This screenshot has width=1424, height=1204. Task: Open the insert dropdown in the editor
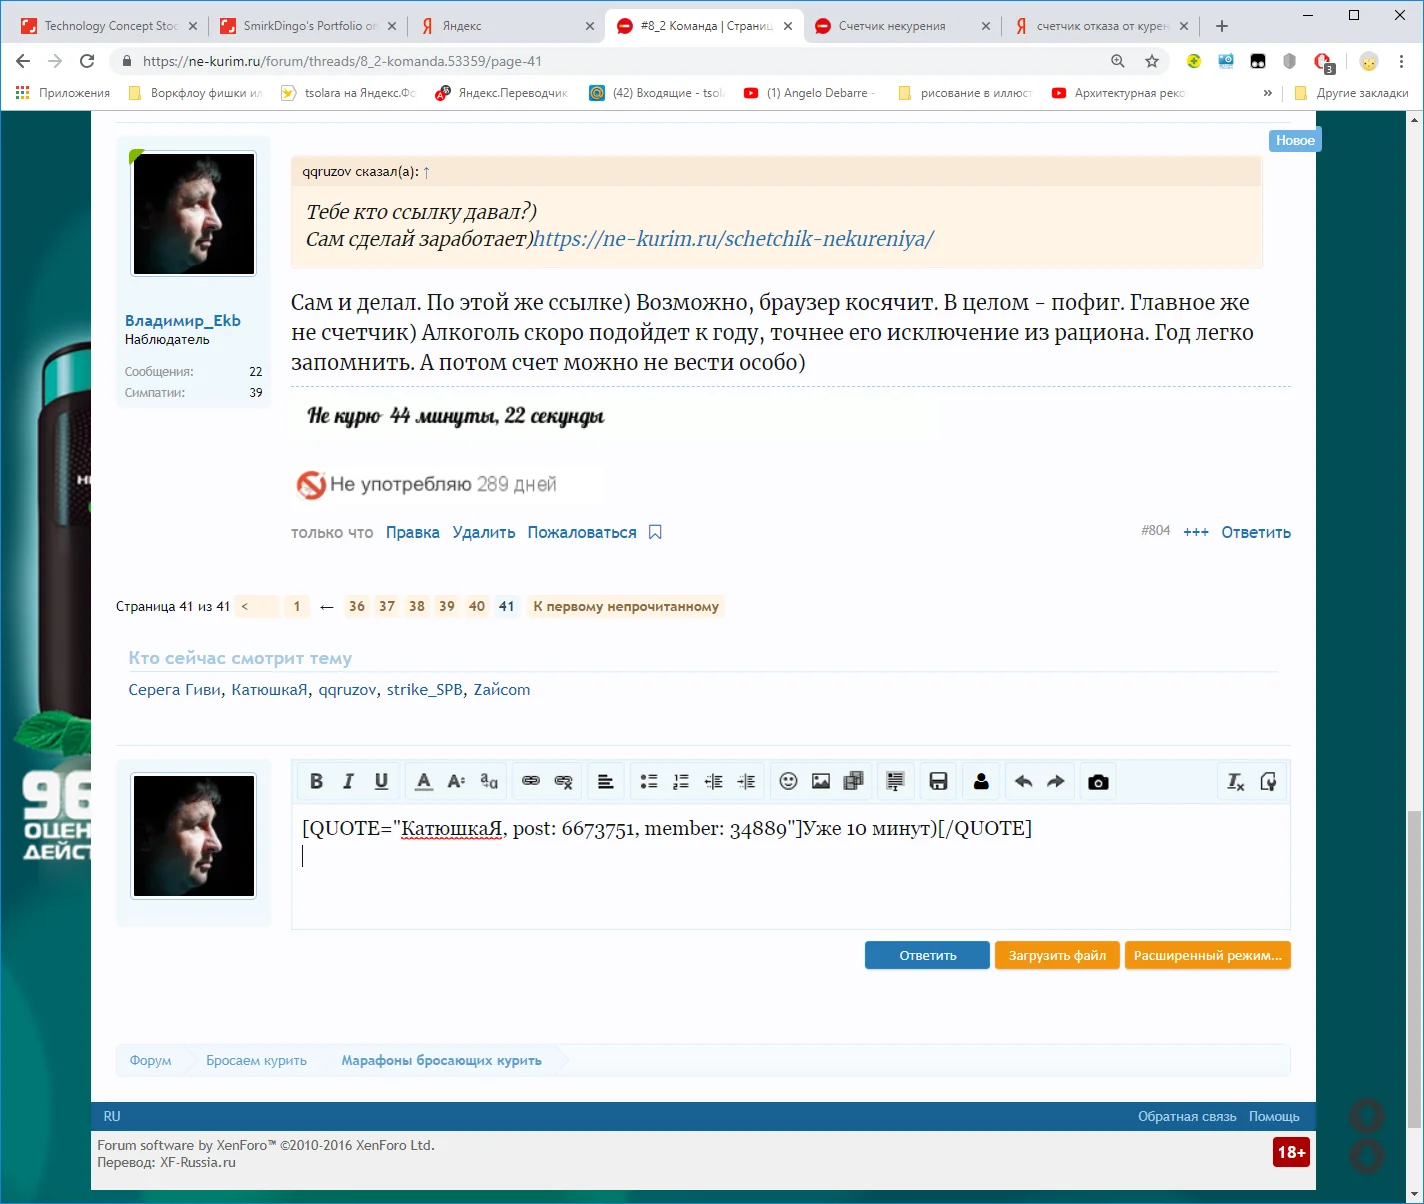pyautogui.click(x=896, y=782)
